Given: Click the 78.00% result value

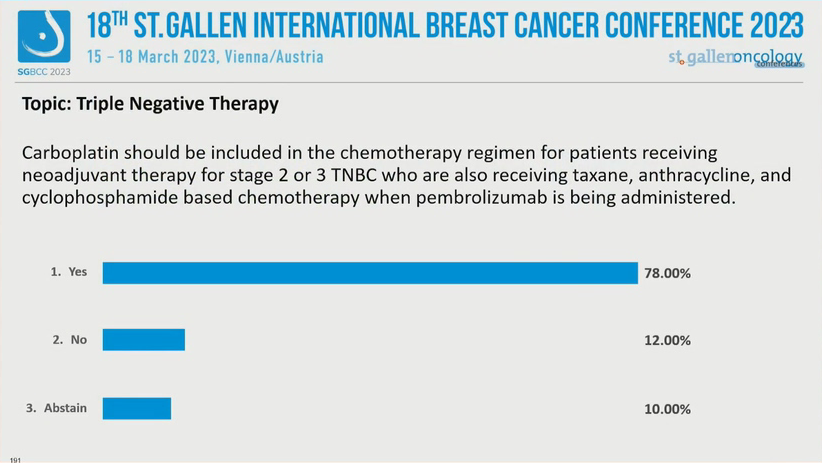Looking at the screenshot, I should tap(667, 273).
